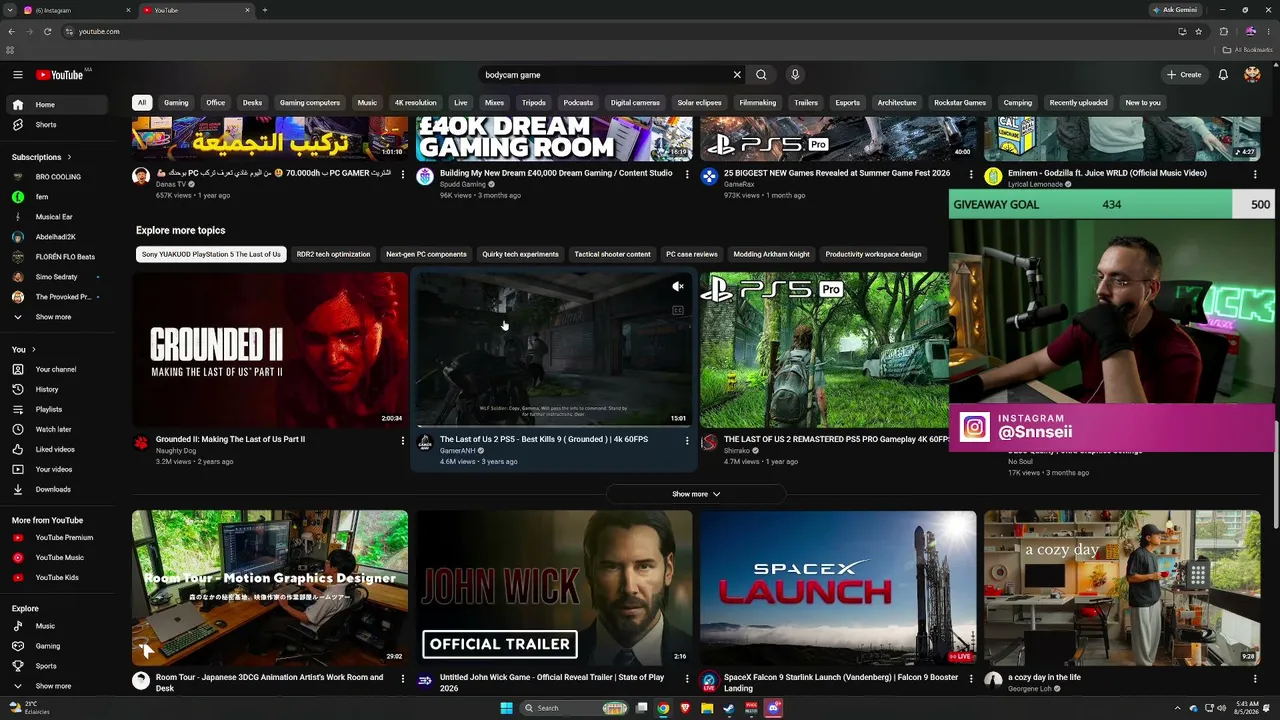Filter the feed by the Gaming chip

point(176,103)
